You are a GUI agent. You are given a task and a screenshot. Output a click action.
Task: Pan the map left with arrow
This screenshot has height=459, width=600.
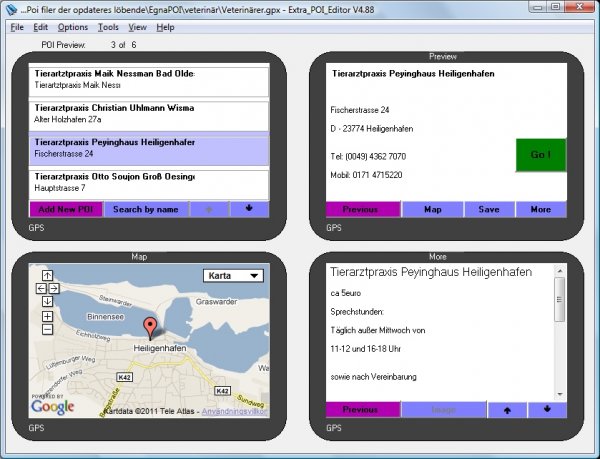(x=41, y=288)
